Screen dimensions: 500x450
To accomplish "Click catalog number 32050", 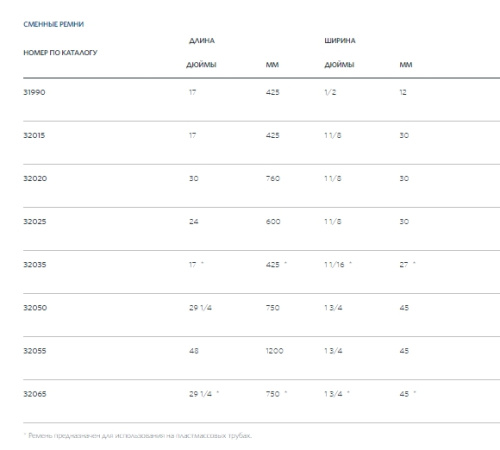I will point(35,308).
